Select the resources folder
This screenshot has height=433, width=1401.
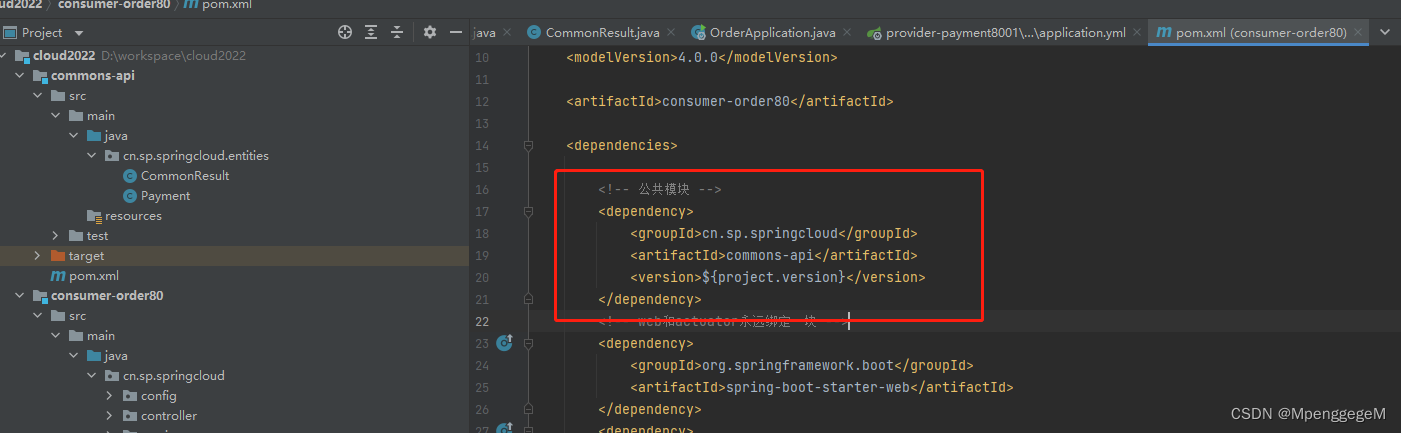(x=133, y=216)
